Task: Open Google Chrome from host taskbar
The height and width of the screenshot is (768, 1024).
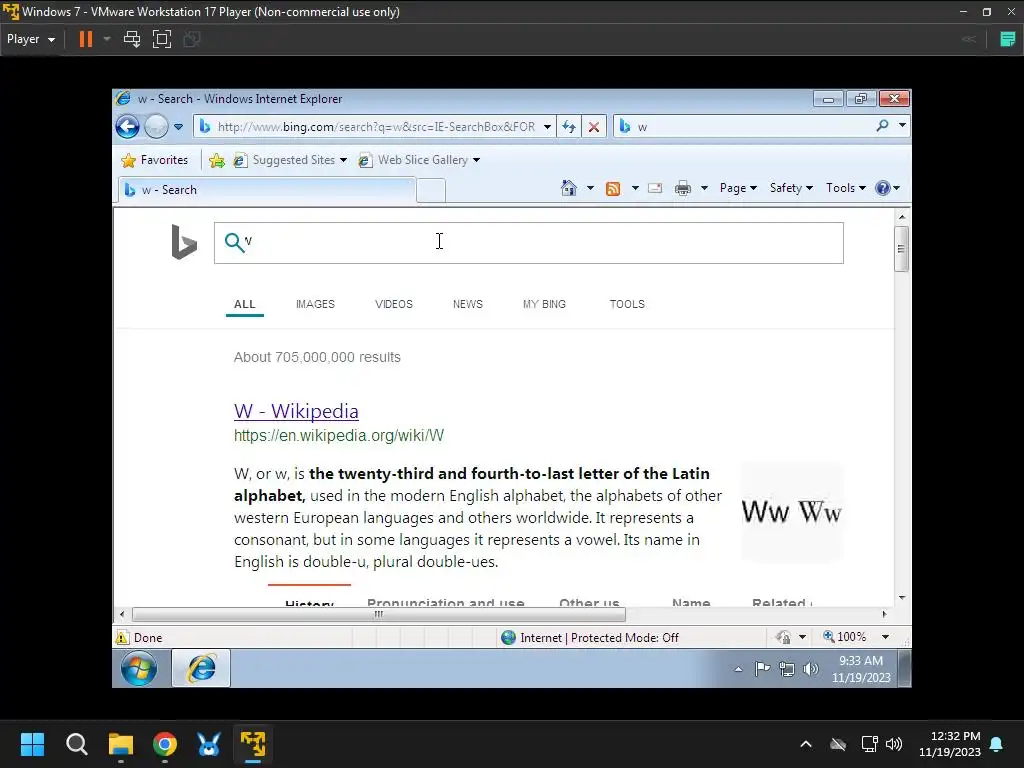Action: [165, 744]
